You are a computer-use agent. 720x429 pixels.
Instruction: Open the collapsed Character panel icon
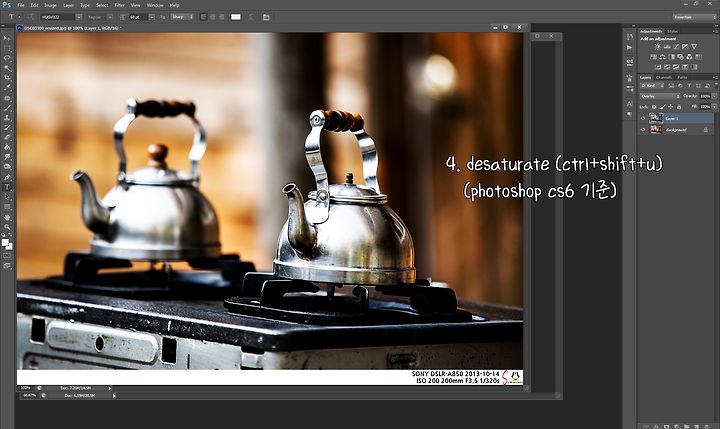630,103
